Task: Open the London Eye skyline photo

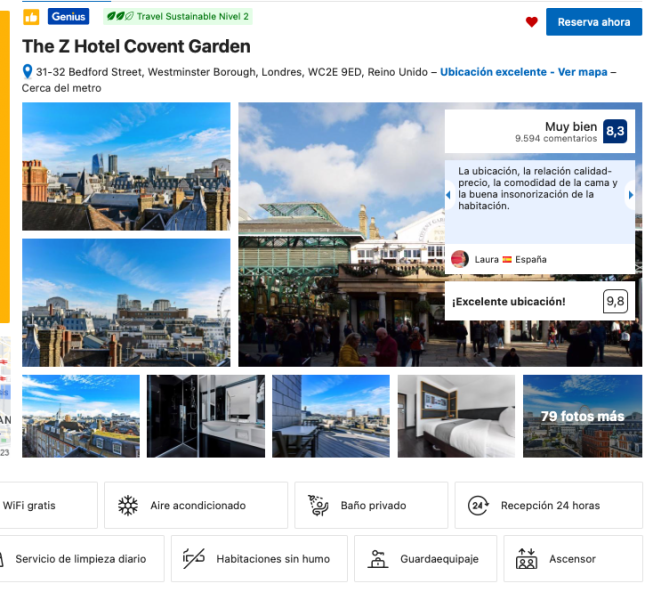Action: point(126,303)
